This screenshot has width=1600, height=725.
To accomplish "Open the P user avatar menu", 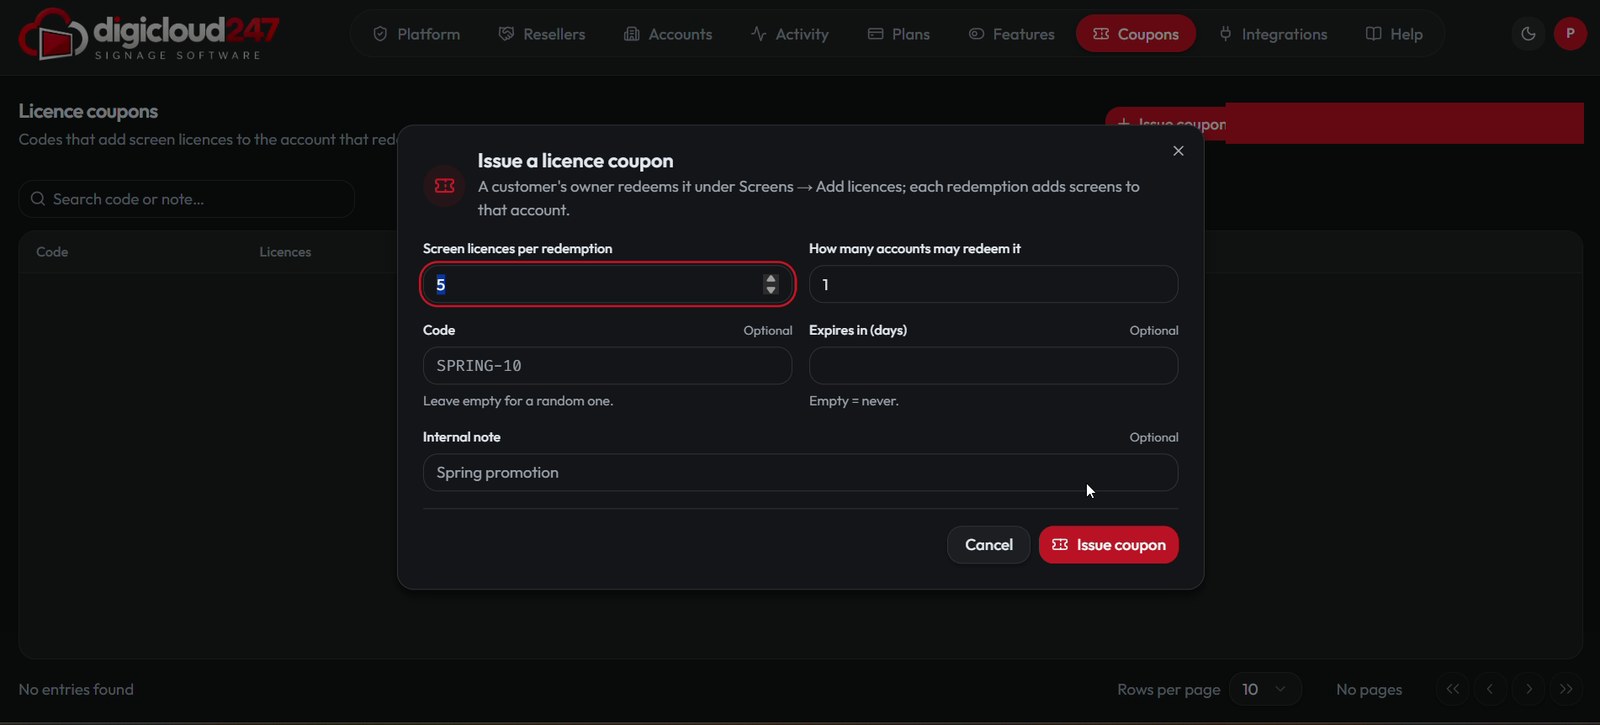I will tap(1570, 34).
